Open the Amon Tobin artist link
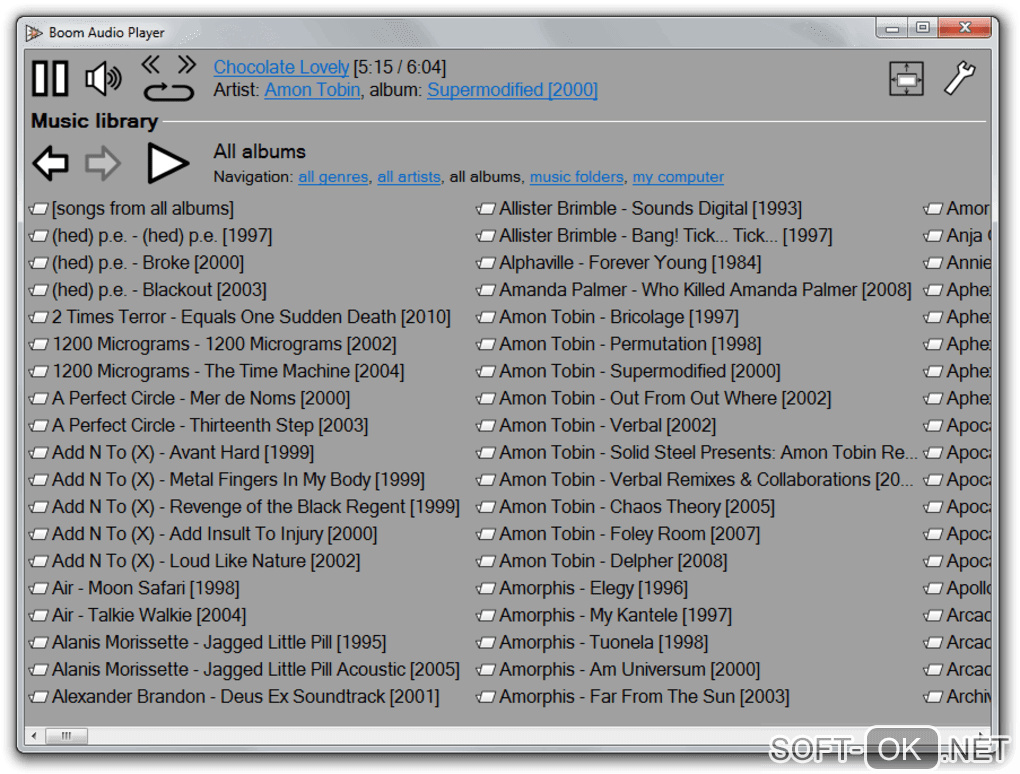Viewport: 1020px width, 774px height. 312,90
